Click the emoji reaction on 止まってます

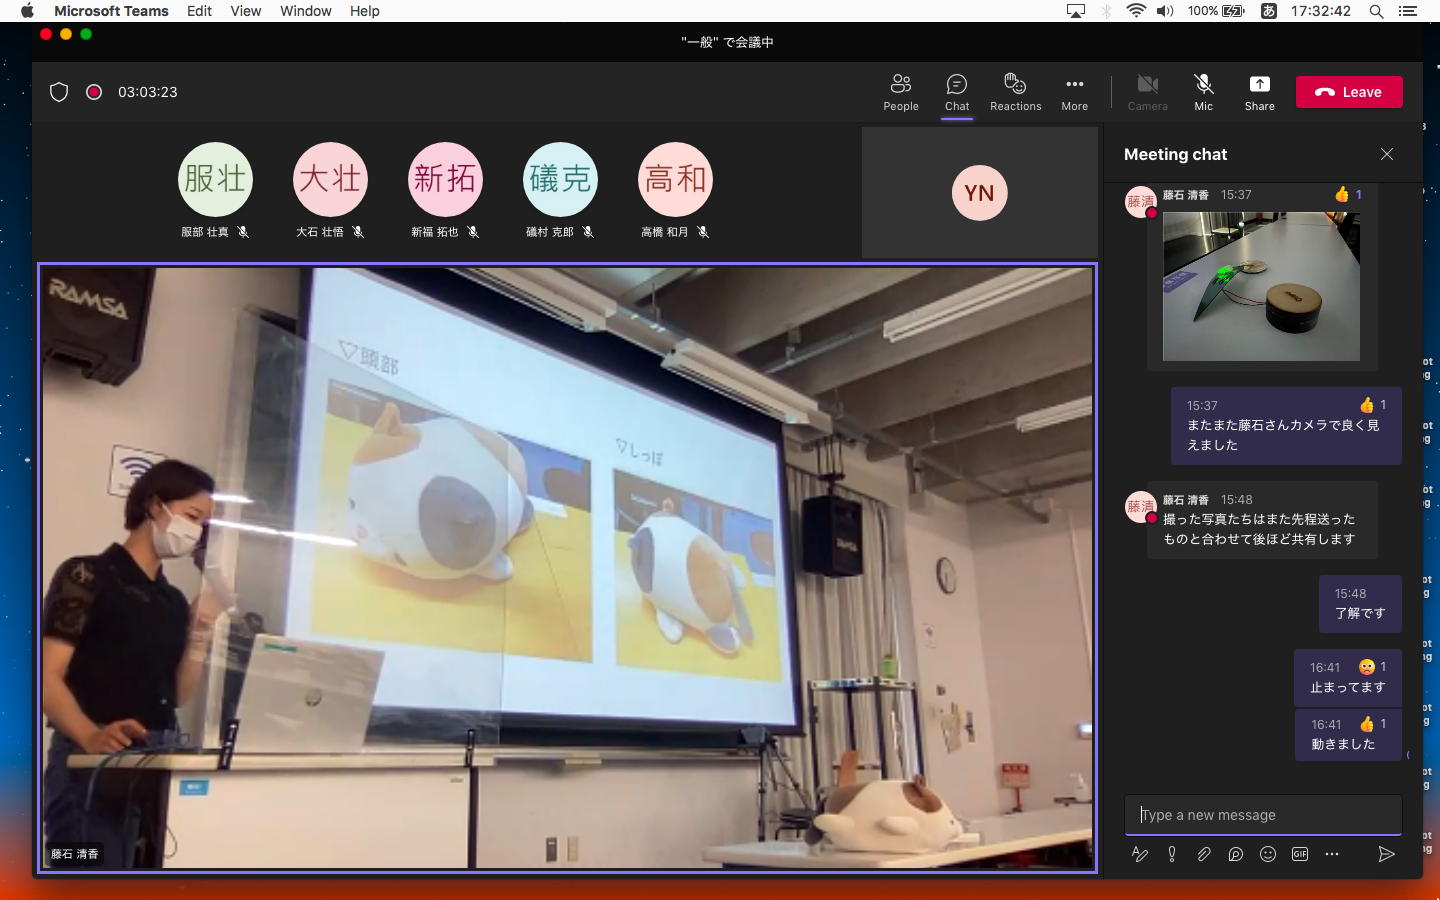pyautogui.click(x=1373, y=667)
